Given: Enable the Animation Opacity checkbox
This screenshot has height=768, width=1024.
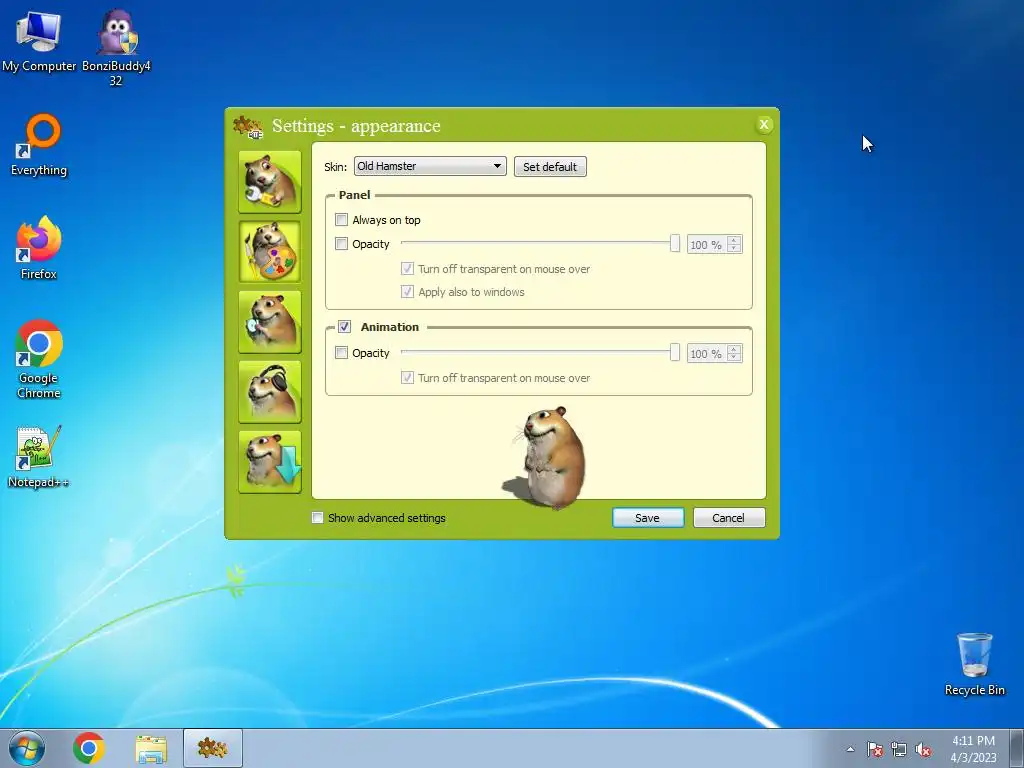Looking at the screenshot, I should click(x=342, y=353).
